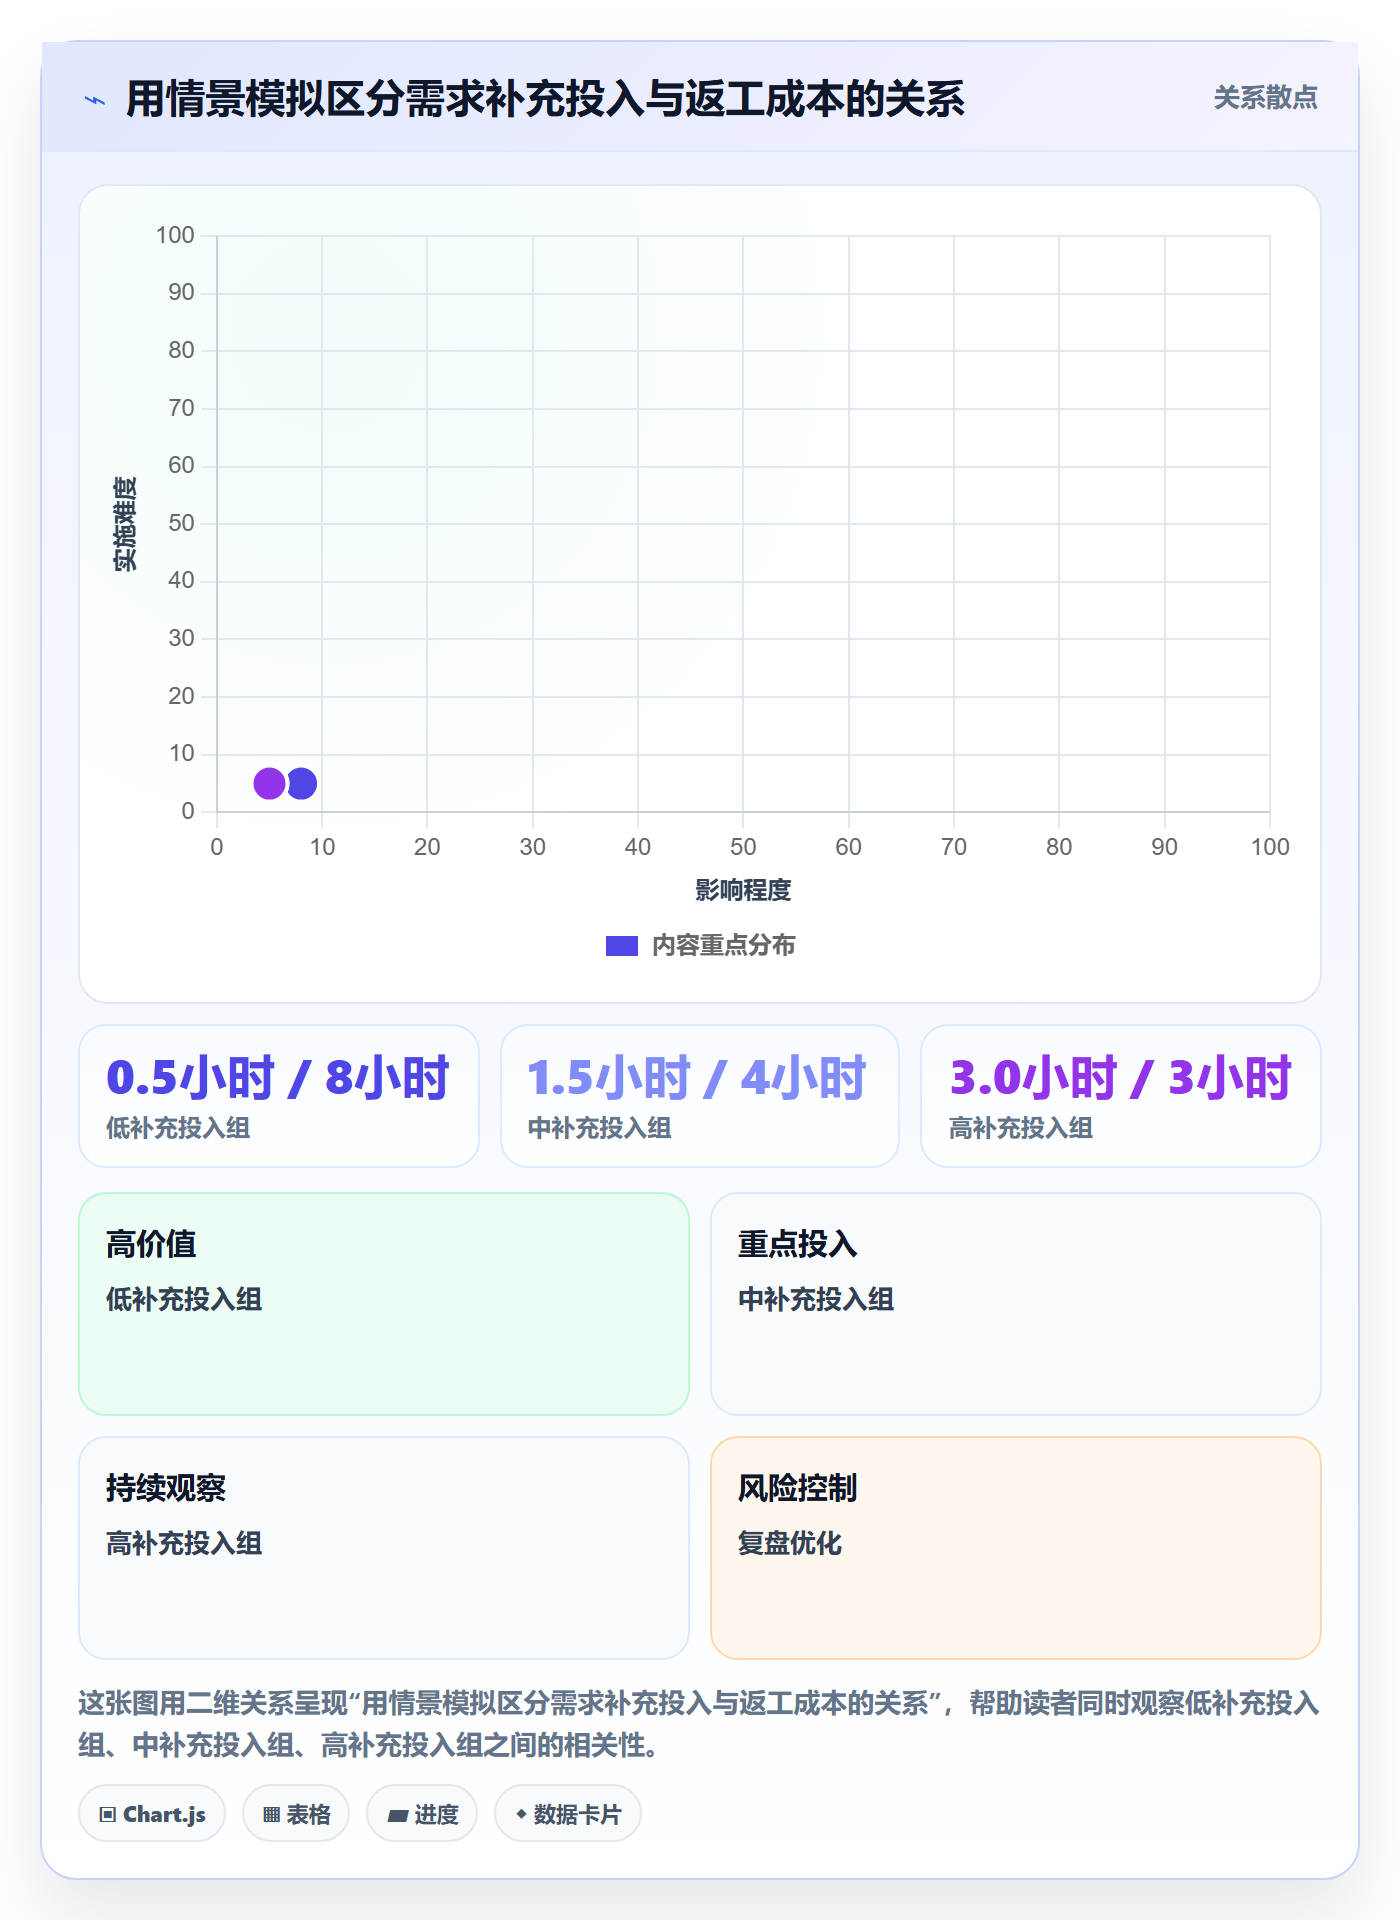Select the purple scatter point on the chart
Viewport: 1400px width, 1920px height.
(x=269, y=783)
